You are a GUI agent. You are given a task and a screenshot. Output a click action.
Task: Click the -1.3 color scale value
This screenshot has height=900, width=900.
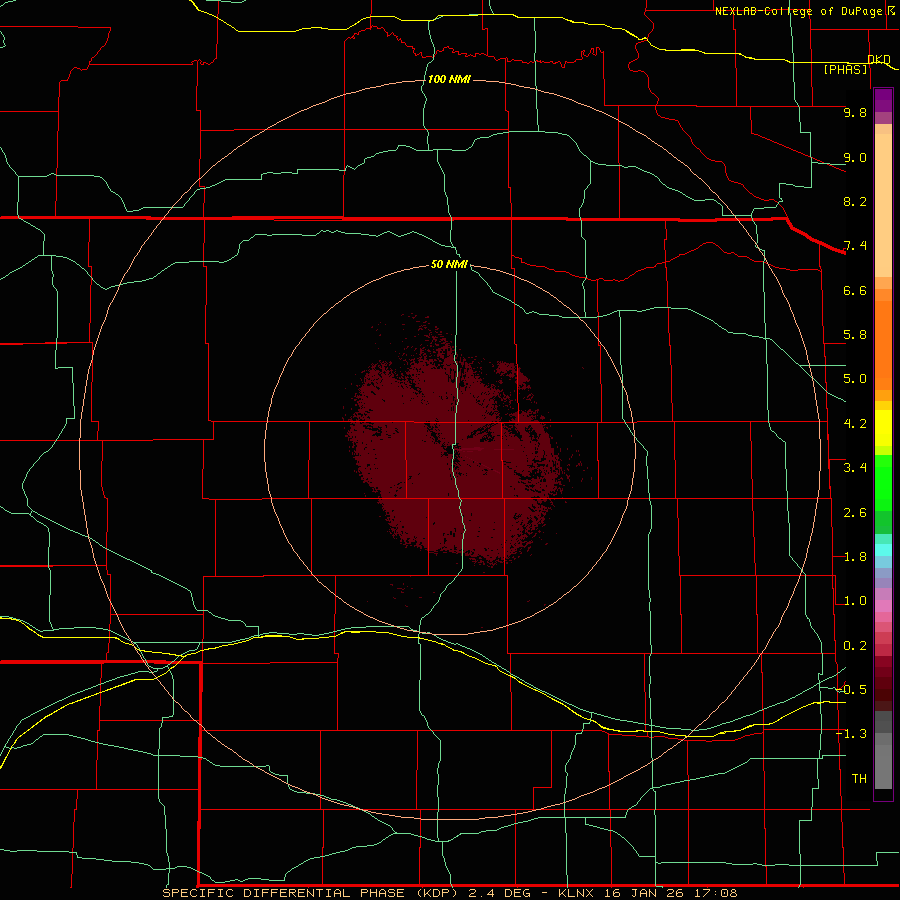852,734
